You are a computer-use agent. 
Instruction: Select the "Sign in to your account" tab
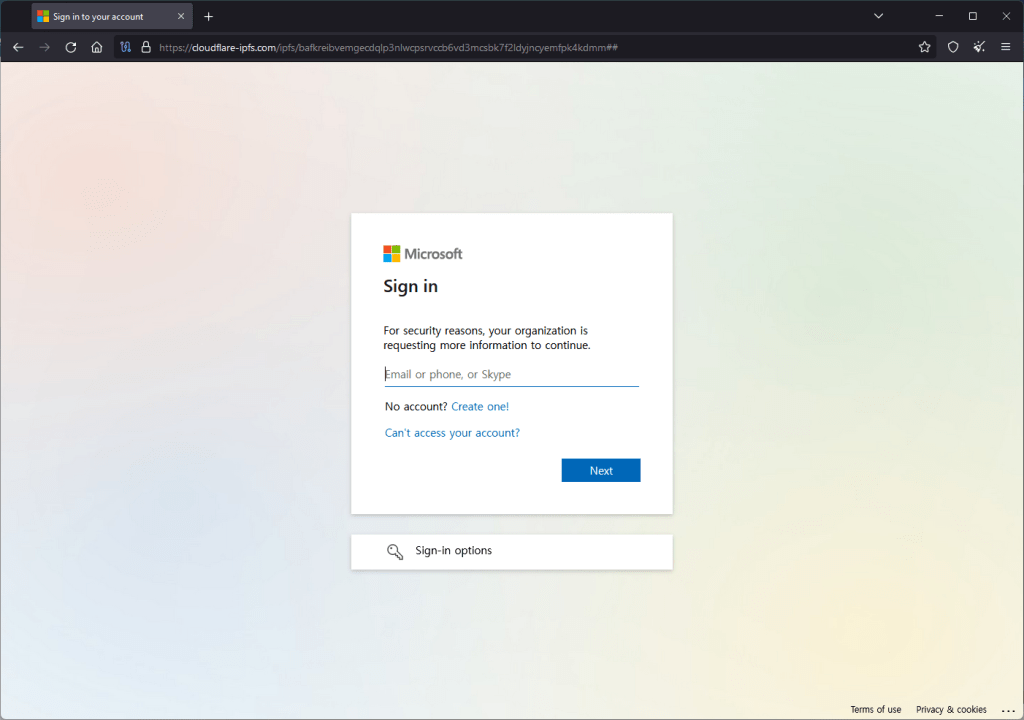click(x=98, y=16)
